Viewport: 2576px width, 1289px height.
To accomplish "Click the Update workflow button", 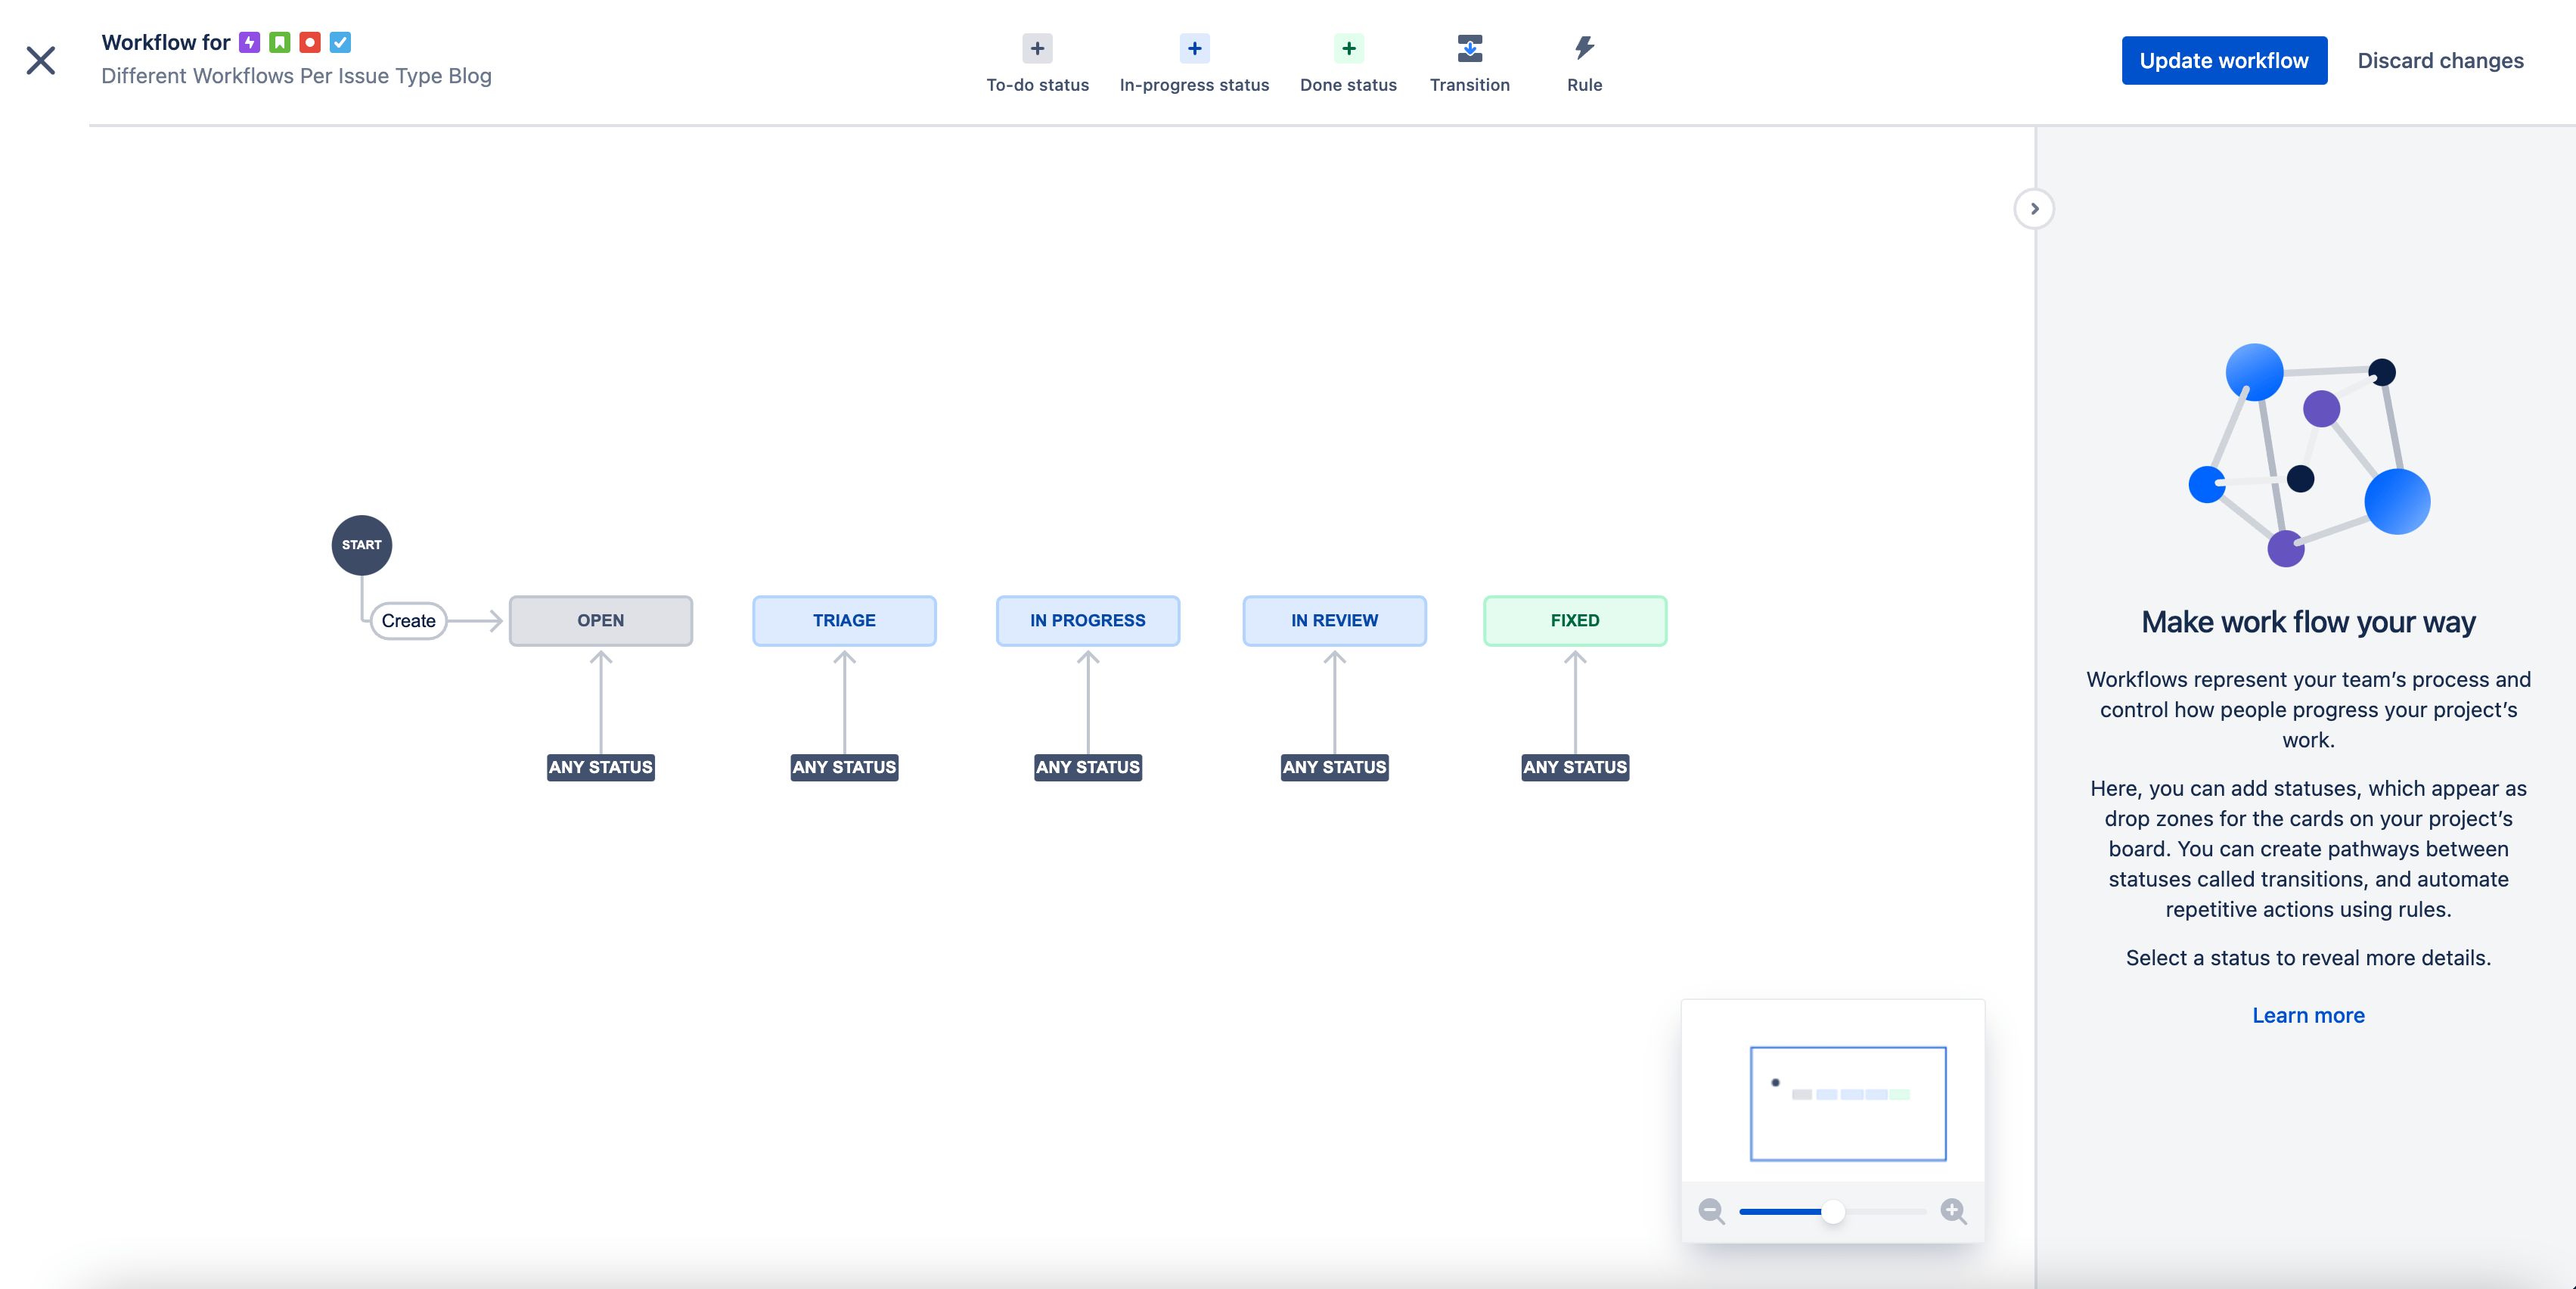I will click(x=2224, y=60).
